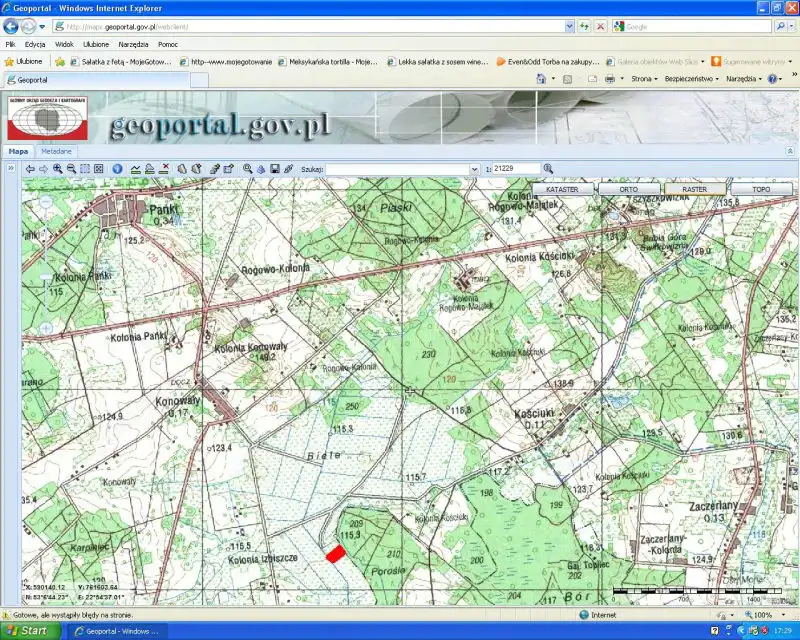The width and height of the screenshot is (800, 640).
Task: Click the first hand pan tool
Action: [x=182, y=169]
